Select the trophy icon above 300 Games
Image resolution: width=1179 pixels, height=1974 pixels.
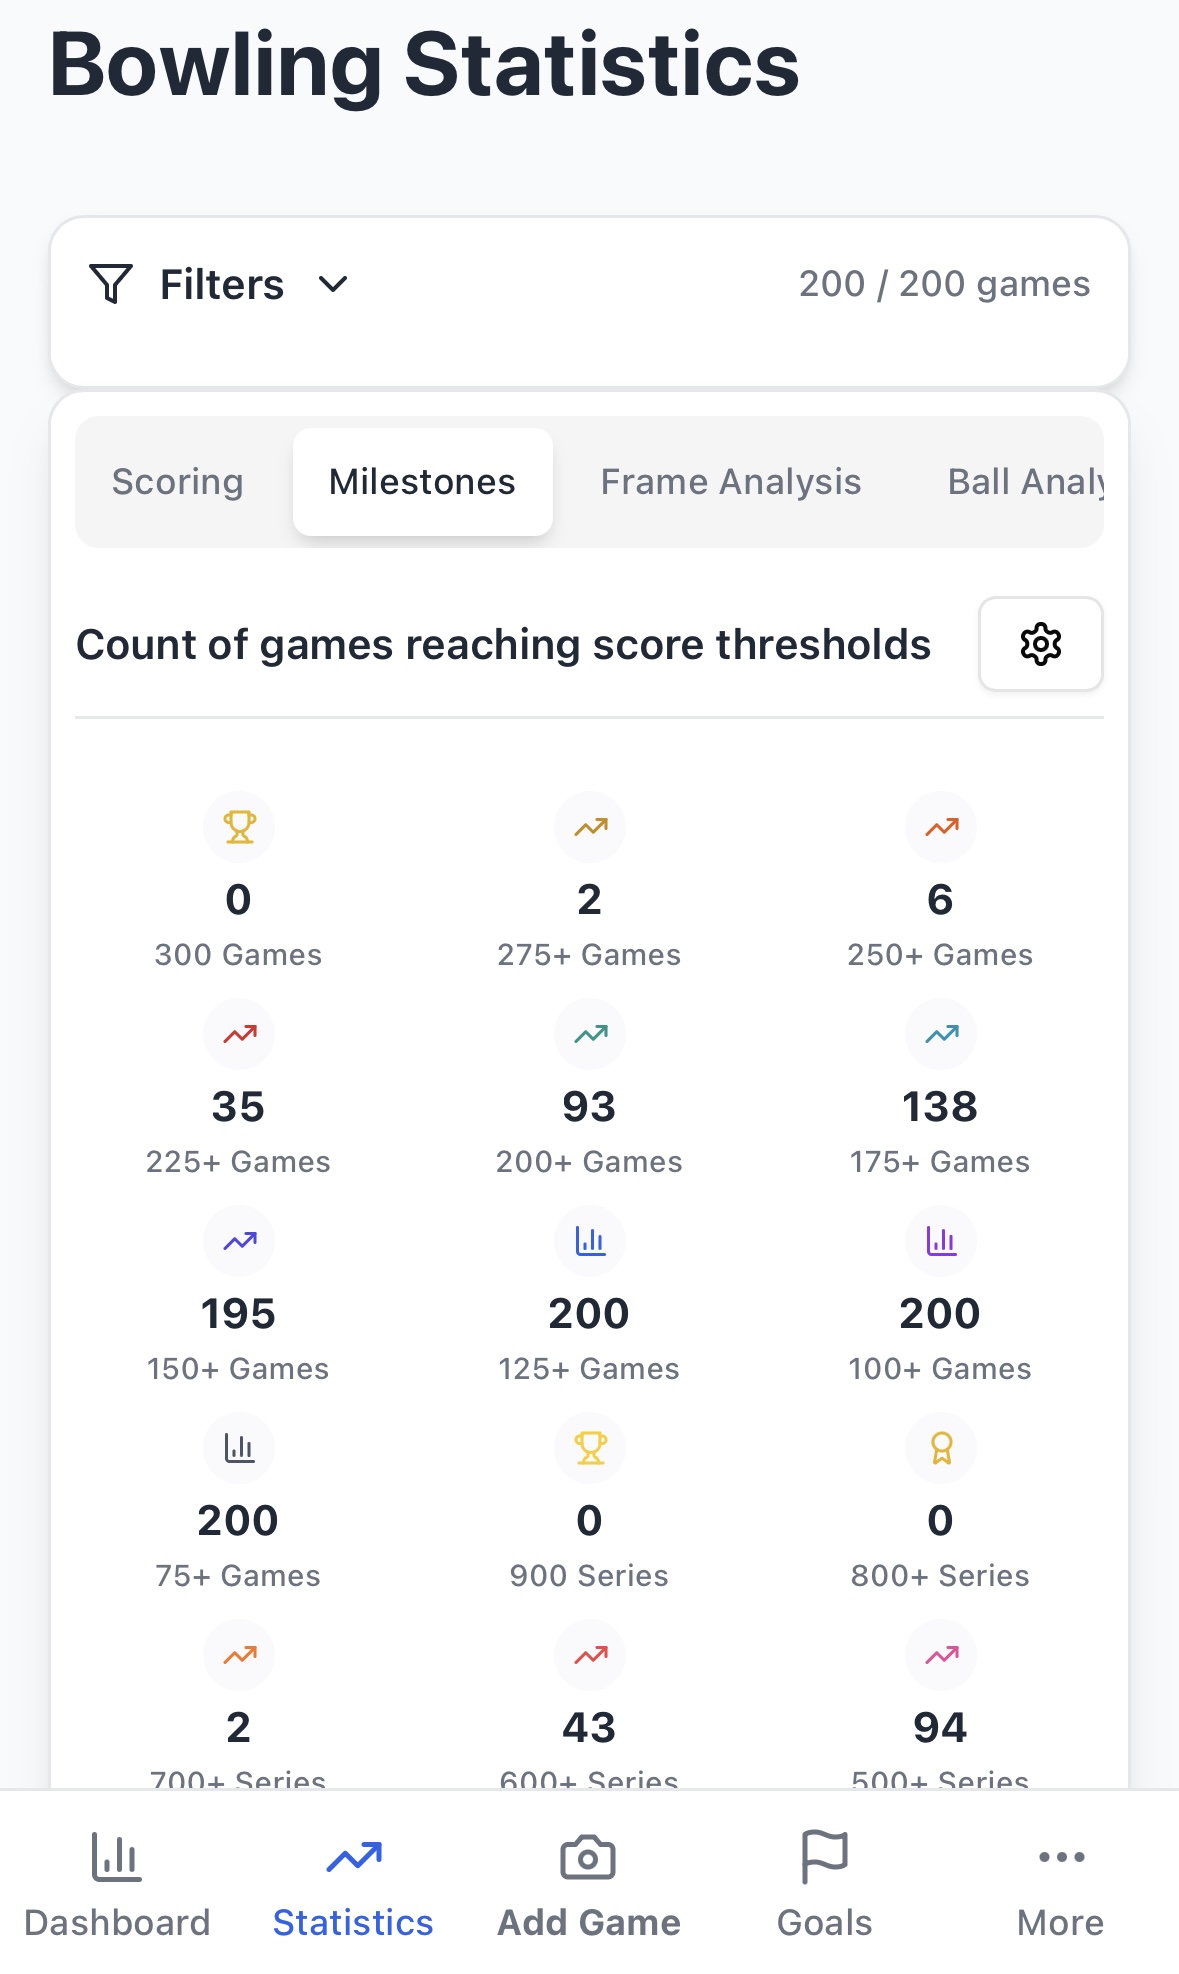238,827
